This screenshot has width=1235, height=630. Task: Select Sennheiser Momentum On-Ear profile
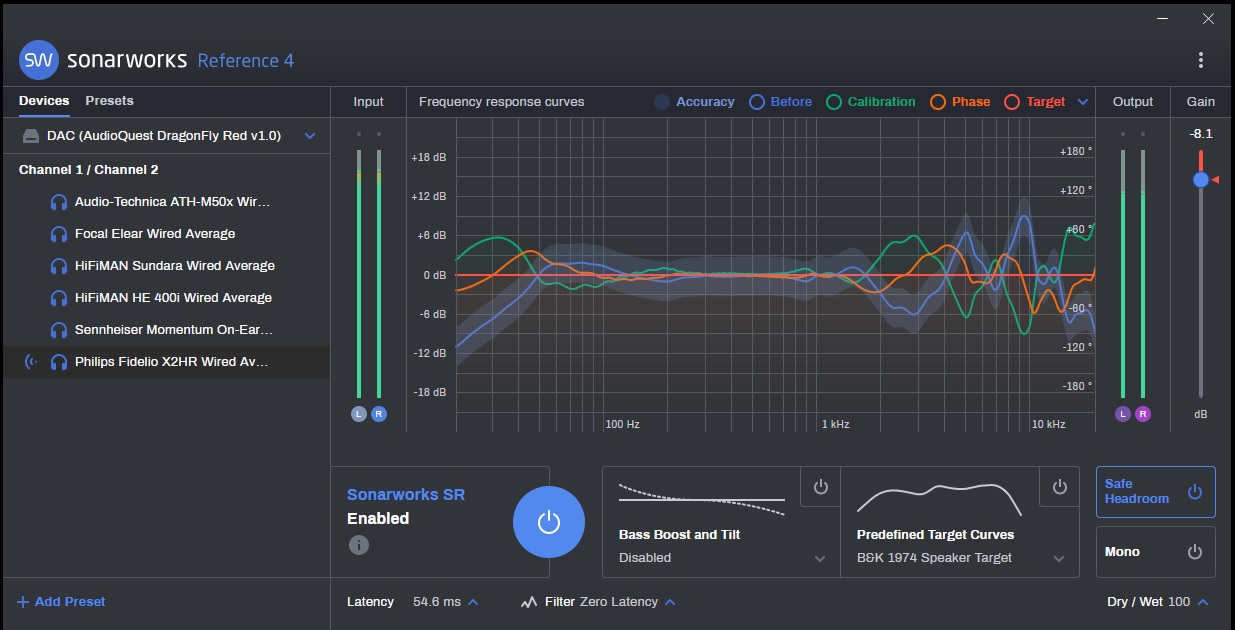click(x=165, y=330)
